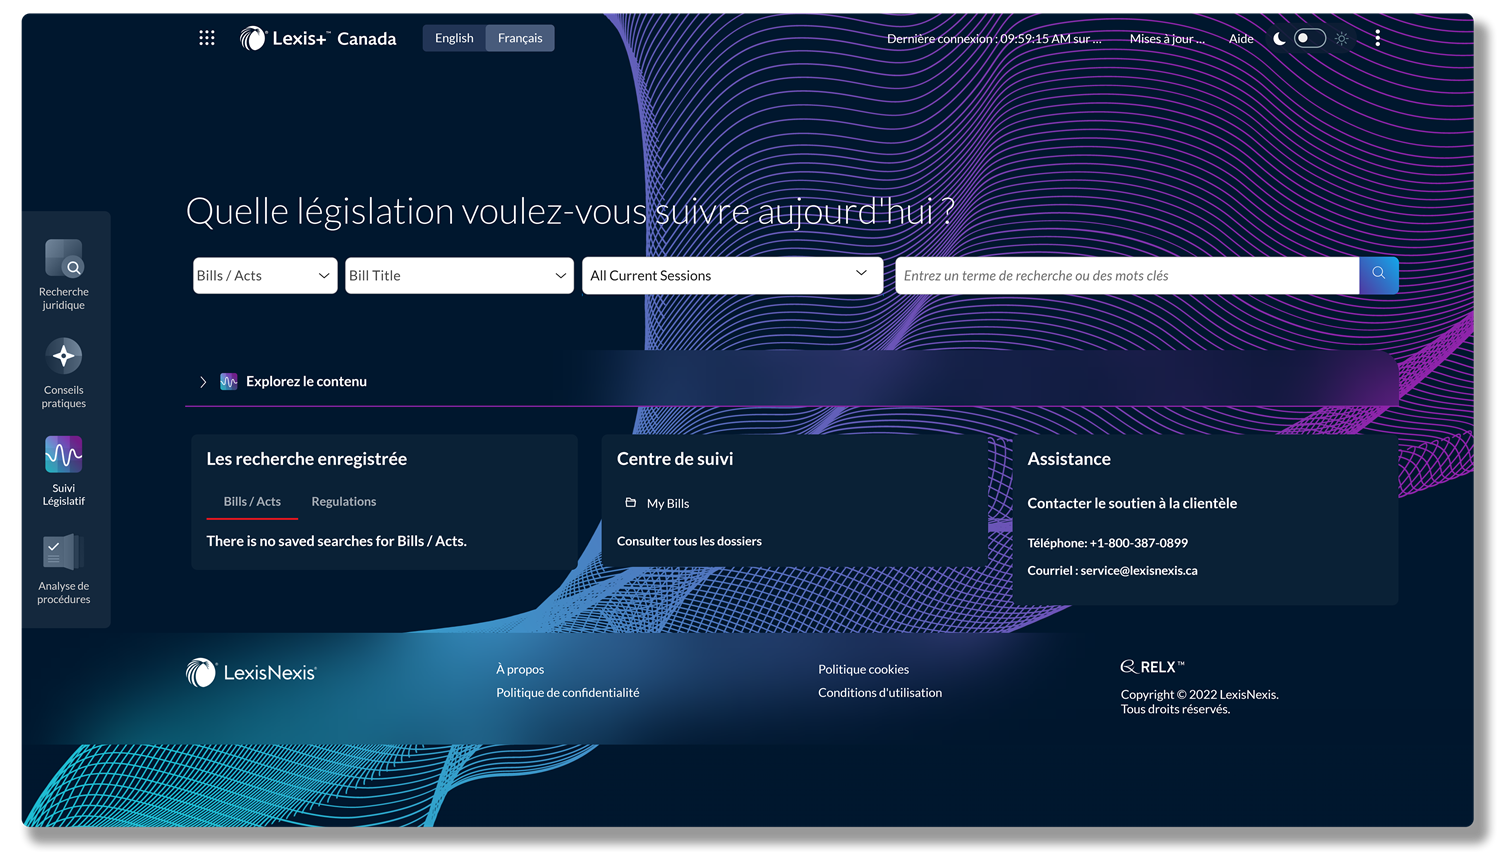Image resolution: width=1500 pixels, height=852 pixels.
Task: Open the Bill Title dropdown
Action: pyautogui.click(x=458, y=276)
